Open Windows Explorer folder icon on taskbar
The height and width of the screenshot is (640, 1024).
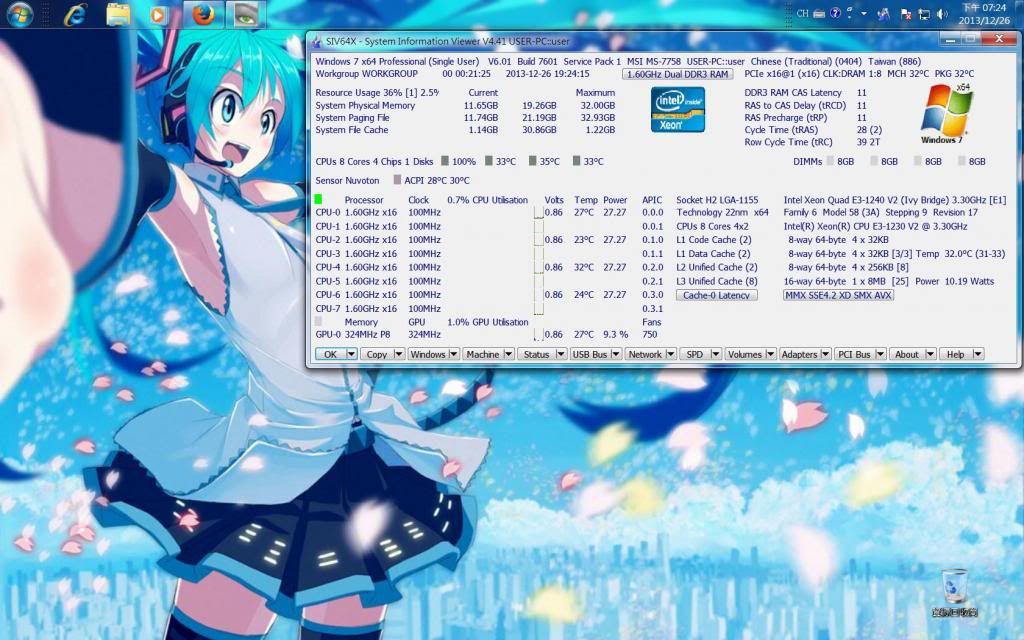pyautogui.click(x=118, y=14)
